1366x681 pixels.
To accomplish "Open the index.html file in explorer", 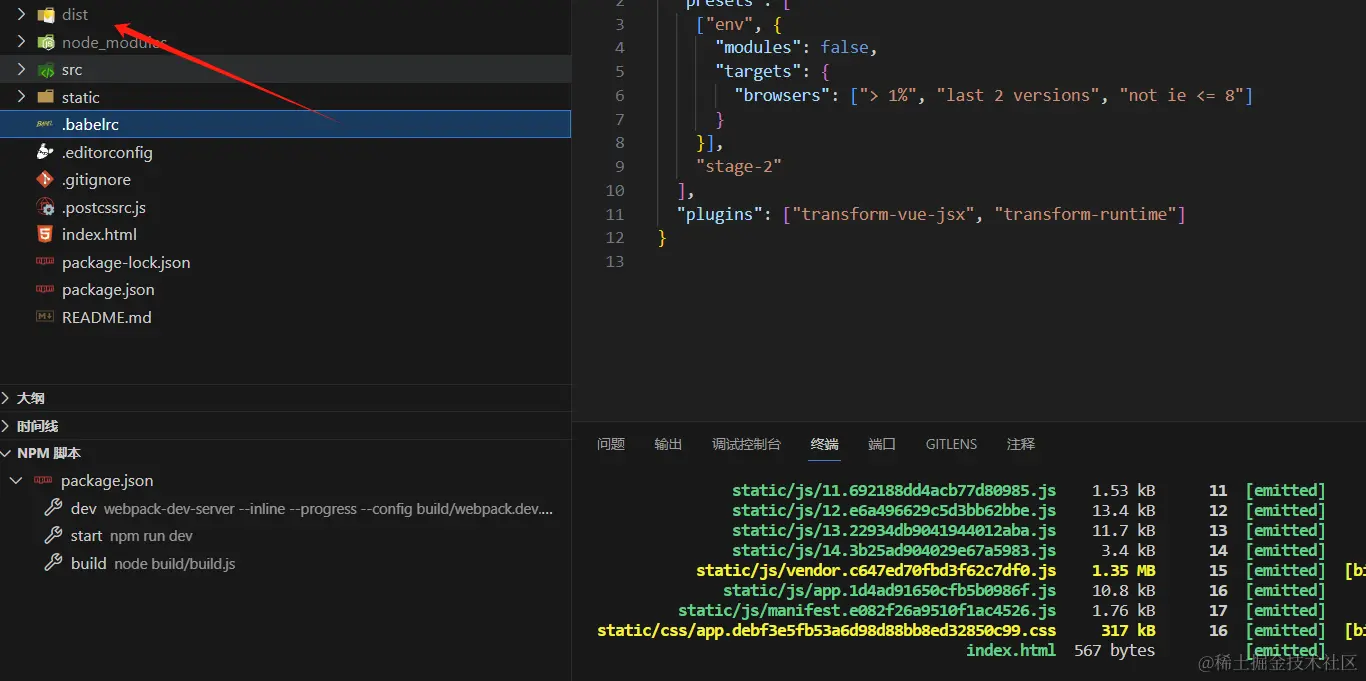I will coord(285,234).
